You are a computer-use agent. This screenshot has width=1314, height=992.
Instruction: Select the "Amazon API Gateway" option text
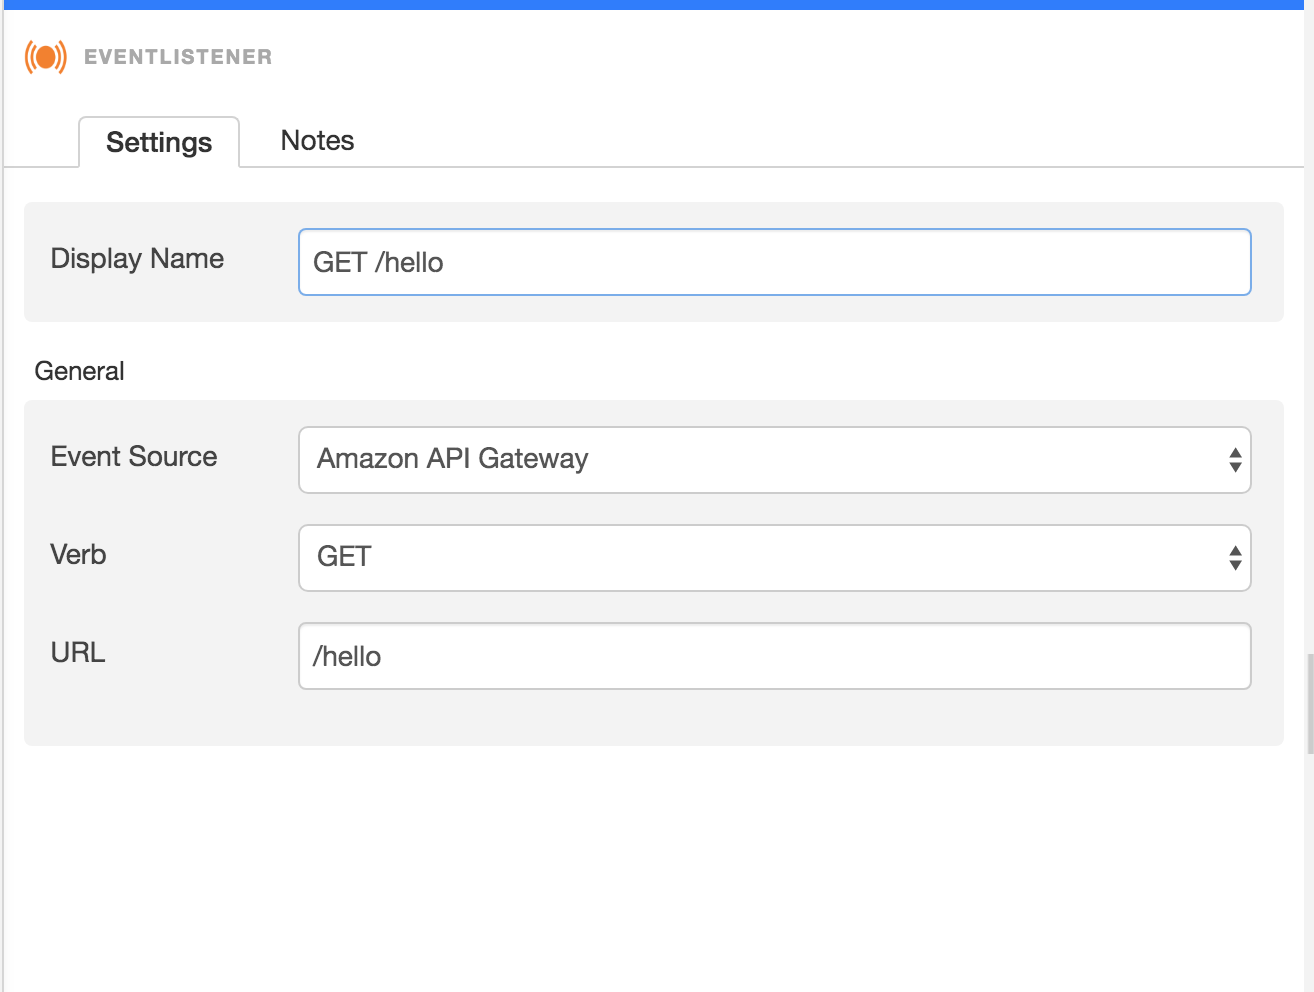coord(452,459)
